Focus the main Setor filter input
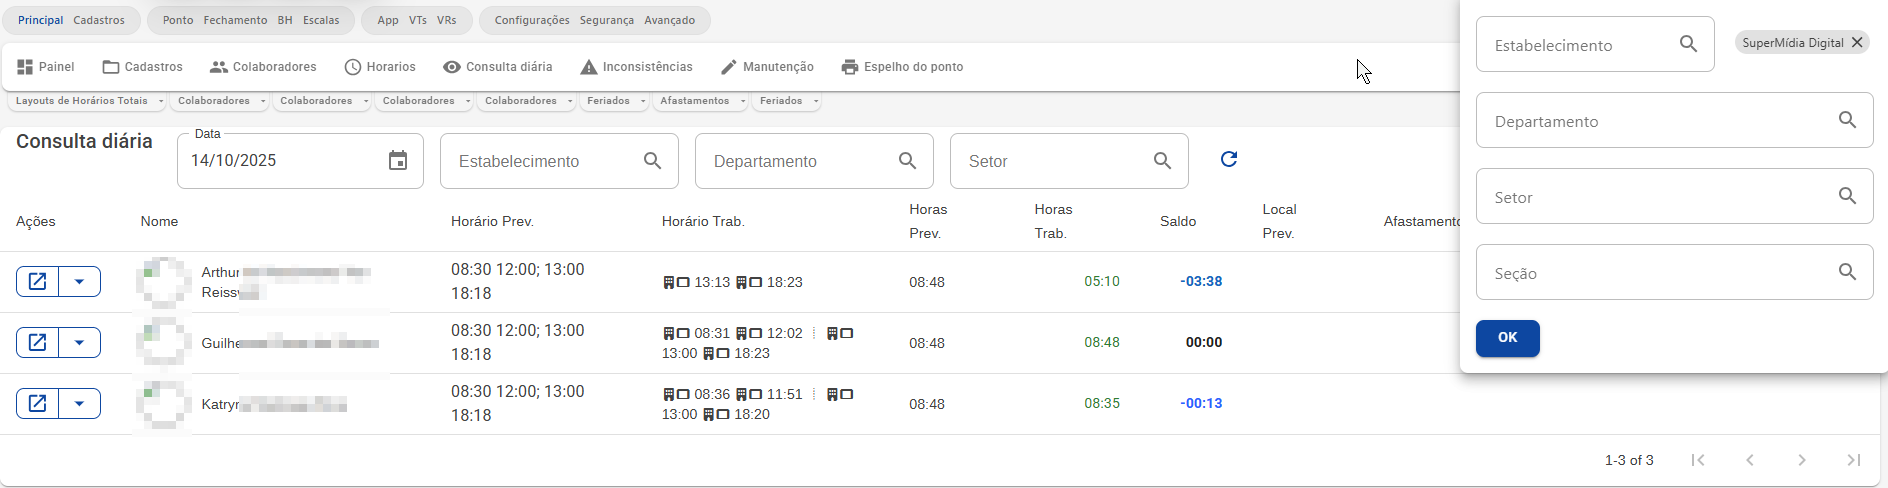The width and height of the screenshot is (1888, 488). pos(1069,161)
